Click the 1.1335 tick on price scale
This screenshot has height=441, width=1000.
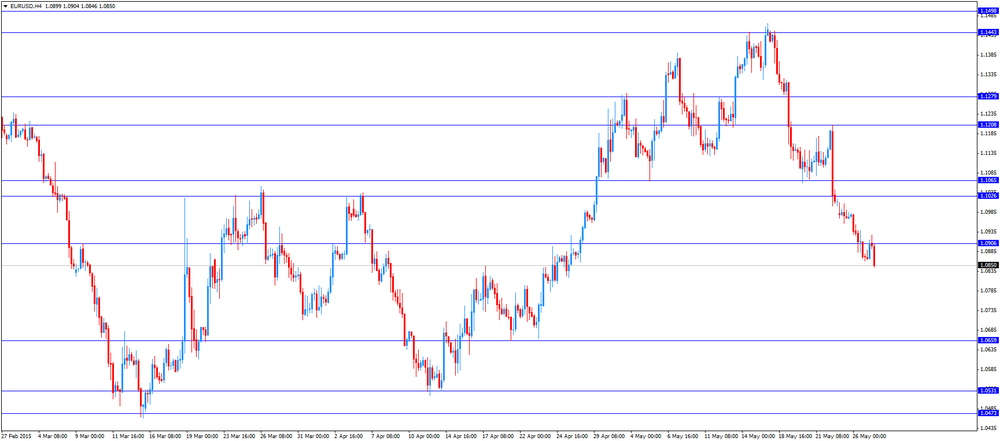click(x=988, y=74)
